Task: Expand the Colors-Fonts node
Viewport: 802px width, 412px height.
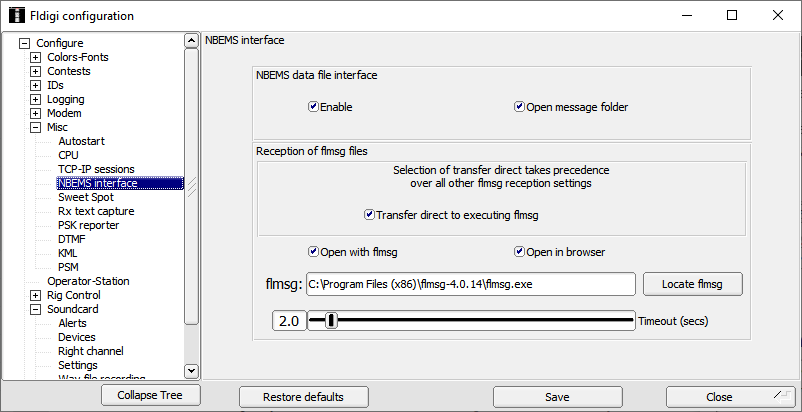Action: 35,57
